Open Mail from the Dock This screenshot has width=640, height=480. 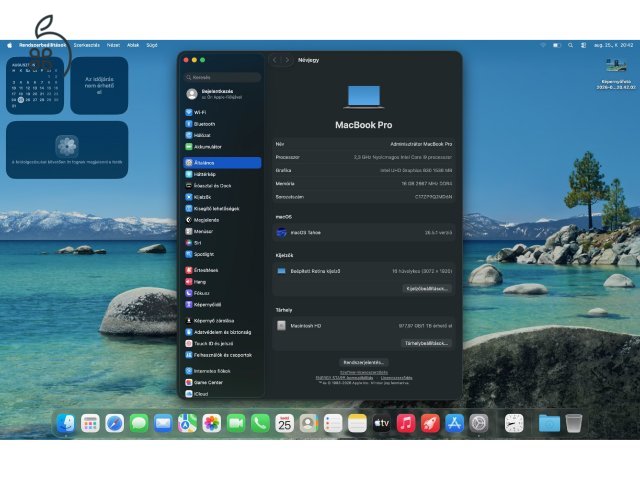click(163, 423)
